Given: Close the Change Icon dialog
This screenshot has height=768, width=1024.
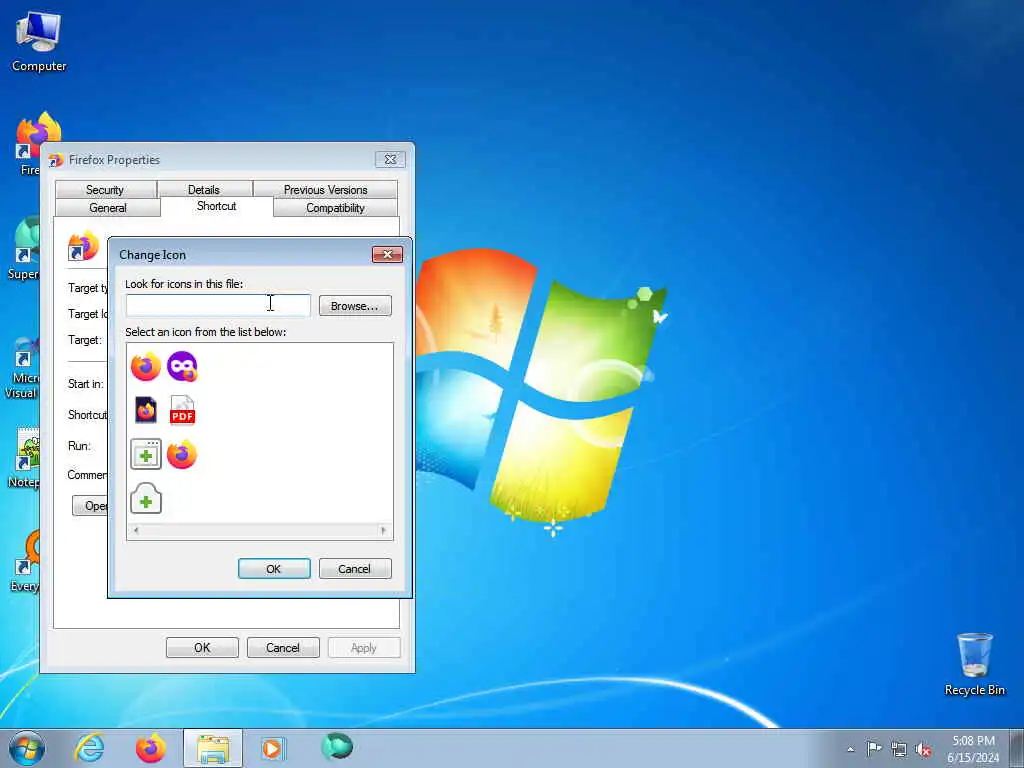Looking at the screenshot, I should [x=387, y=255].
